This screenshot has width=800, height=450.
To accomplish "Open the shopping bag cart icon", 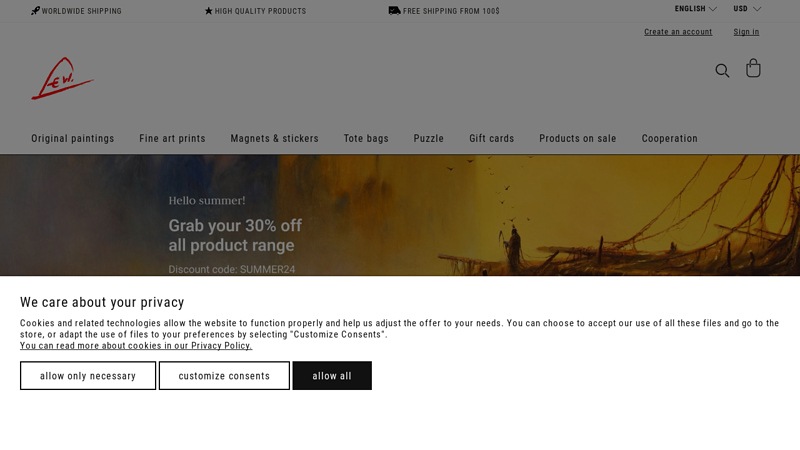I will point(753,68).
